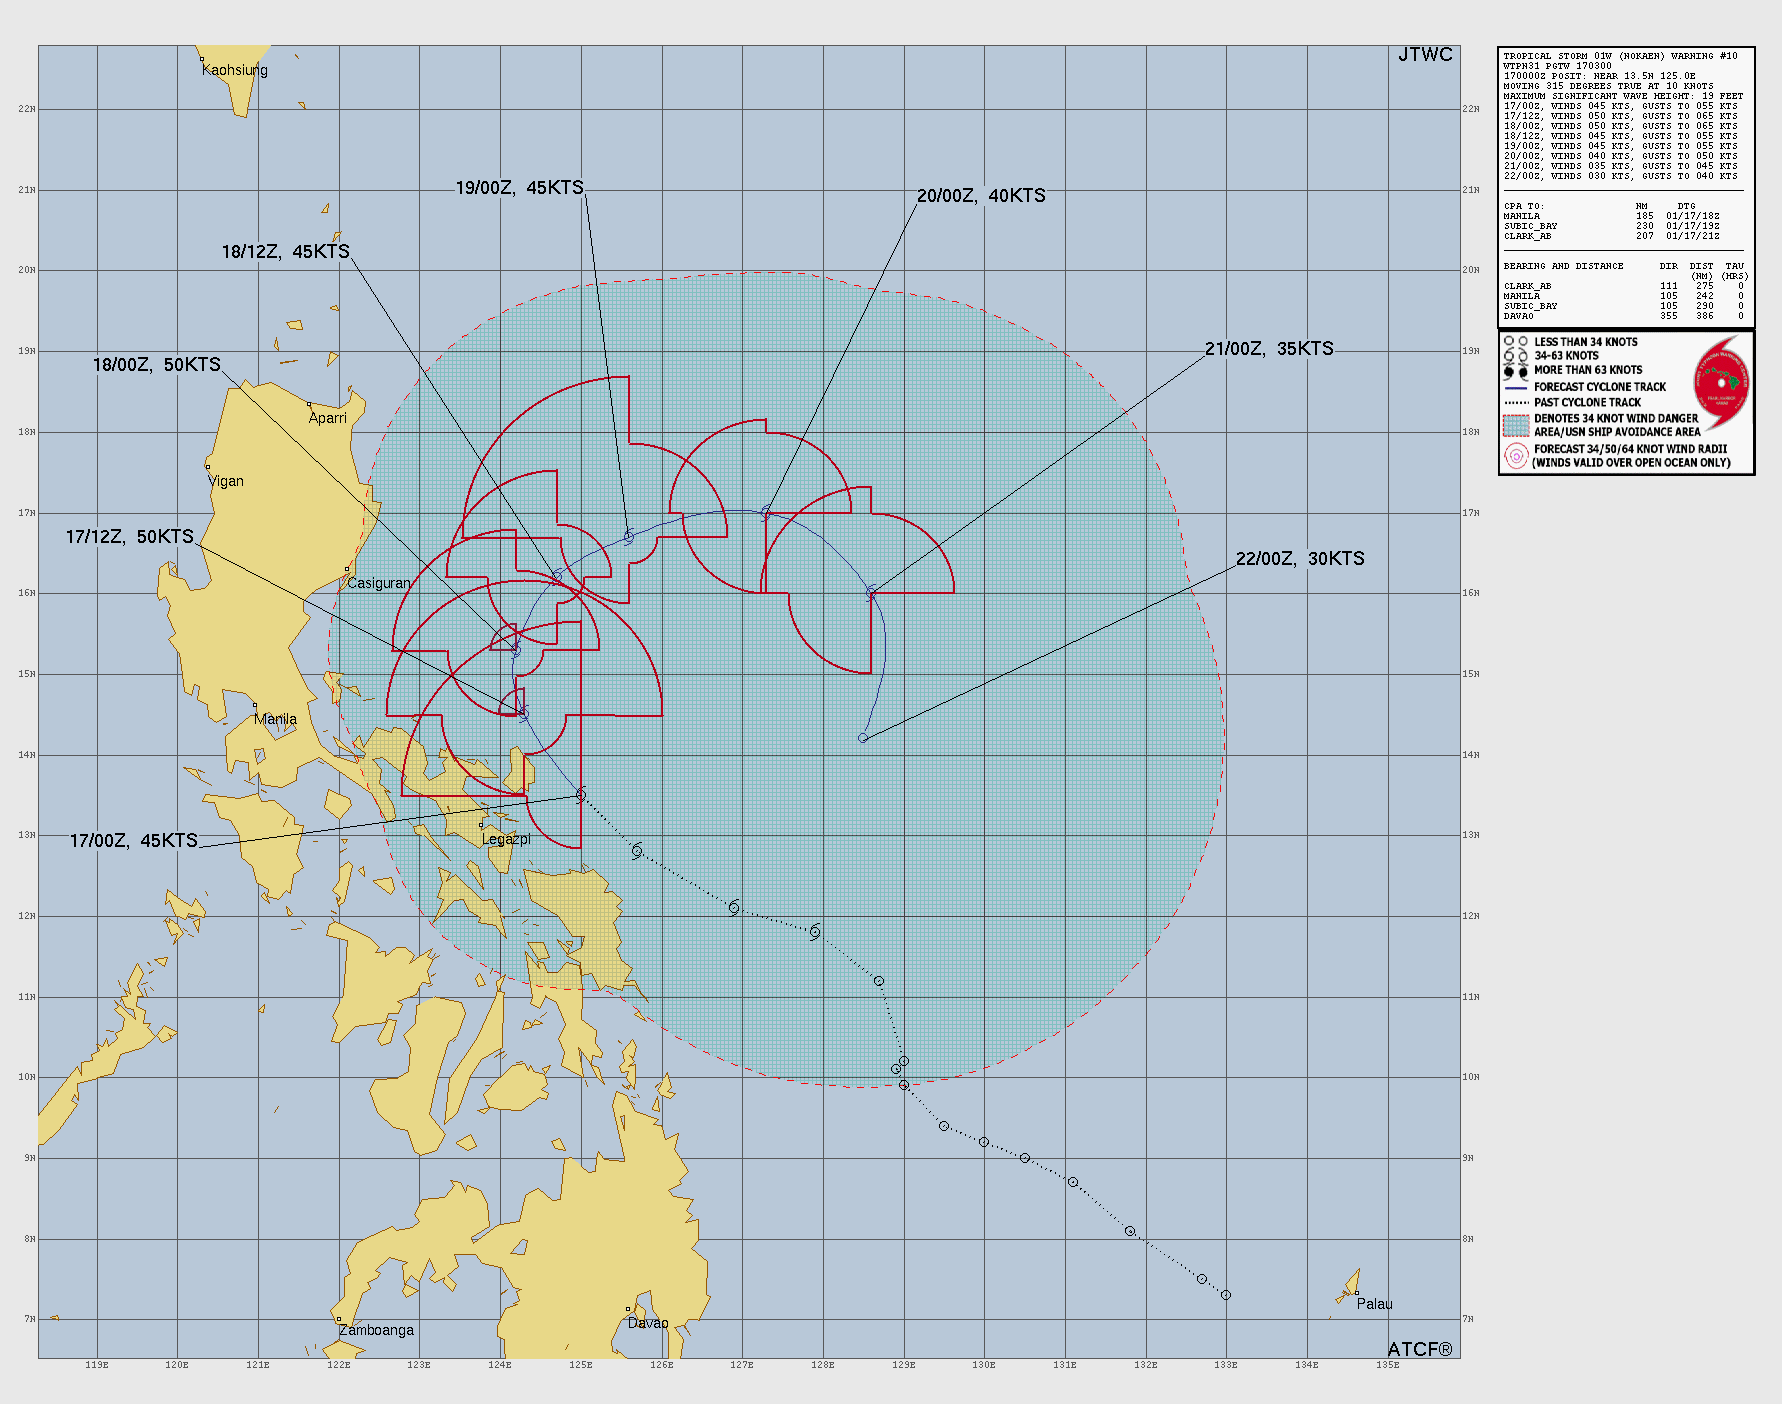Select the '21/00Z, 35KTS' forecast label
1782x1404 pixels.
click(1269, 349)
